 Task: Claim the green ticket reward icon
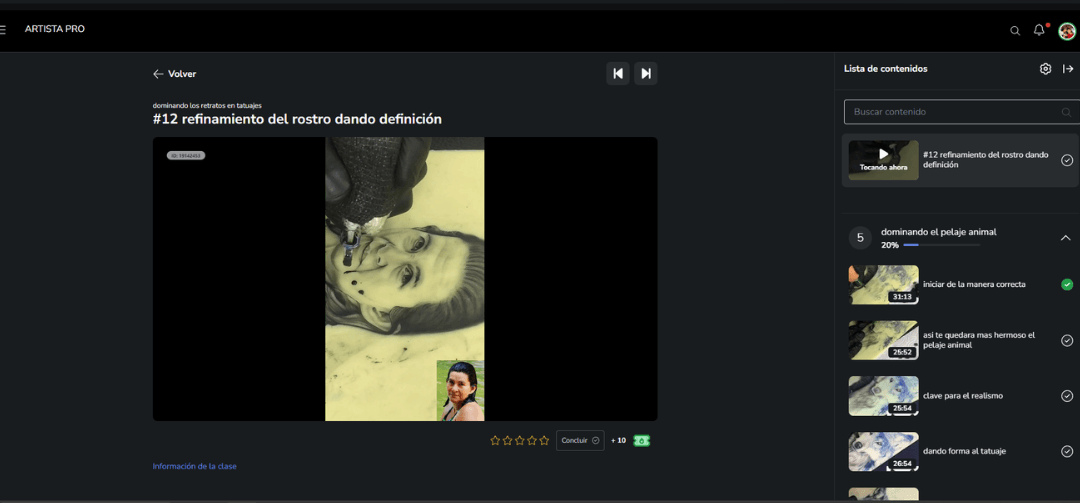coord(642,440)
